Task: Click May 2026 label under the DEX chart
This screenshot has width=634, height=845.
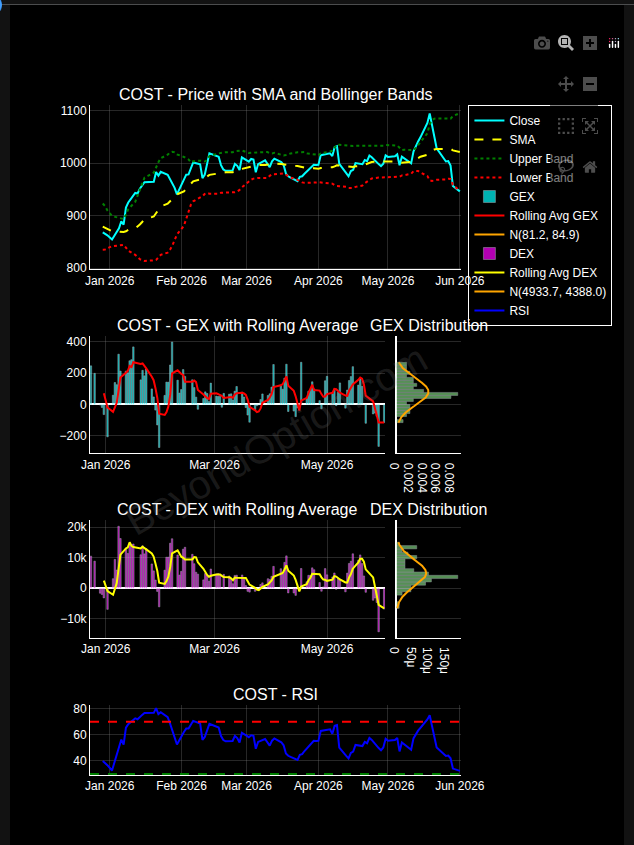Action: pyautogui.click(x=328, y=649)
